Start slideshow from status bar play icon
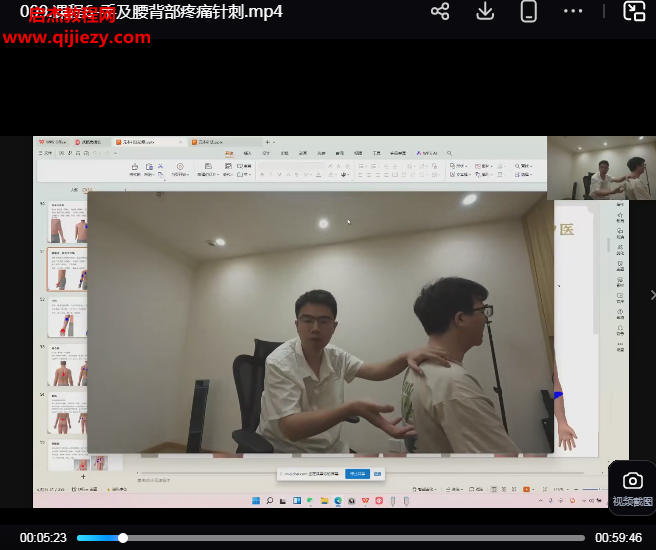Image resolution: width=656 pixels, height=550 pixels. point(526,489)
